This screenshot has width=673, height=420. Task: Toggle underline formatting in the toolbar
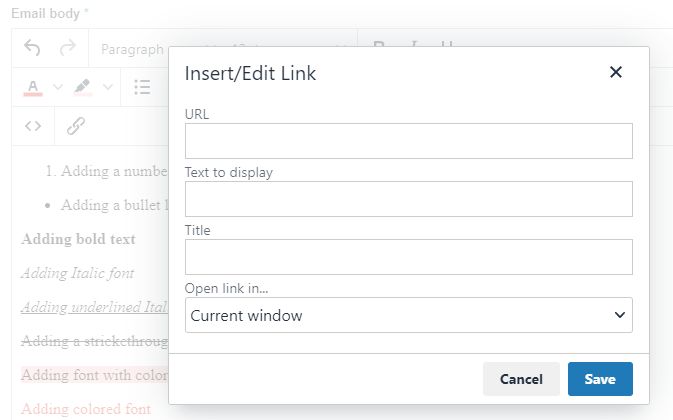pos(447,46)
